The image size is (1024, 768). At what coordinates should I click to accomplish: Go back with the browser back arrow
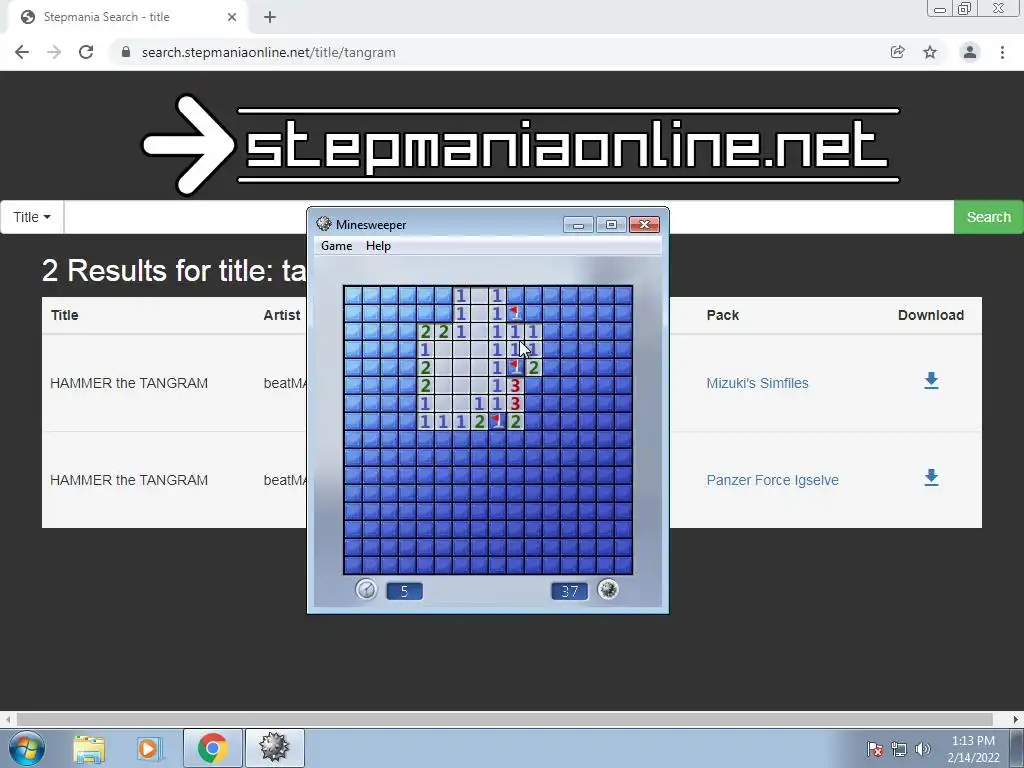(22, 52)
